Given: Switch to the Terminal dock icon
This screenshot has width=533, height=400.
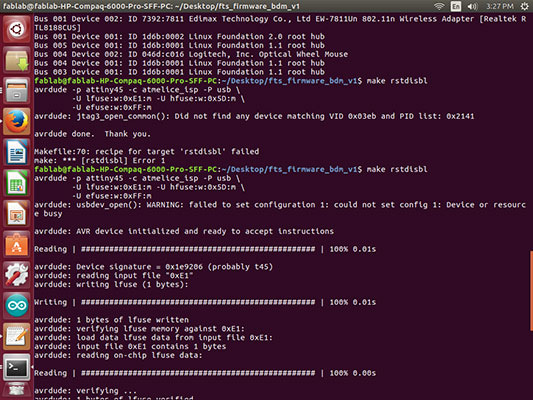Looking at the screenshot, I should (17, 367).
